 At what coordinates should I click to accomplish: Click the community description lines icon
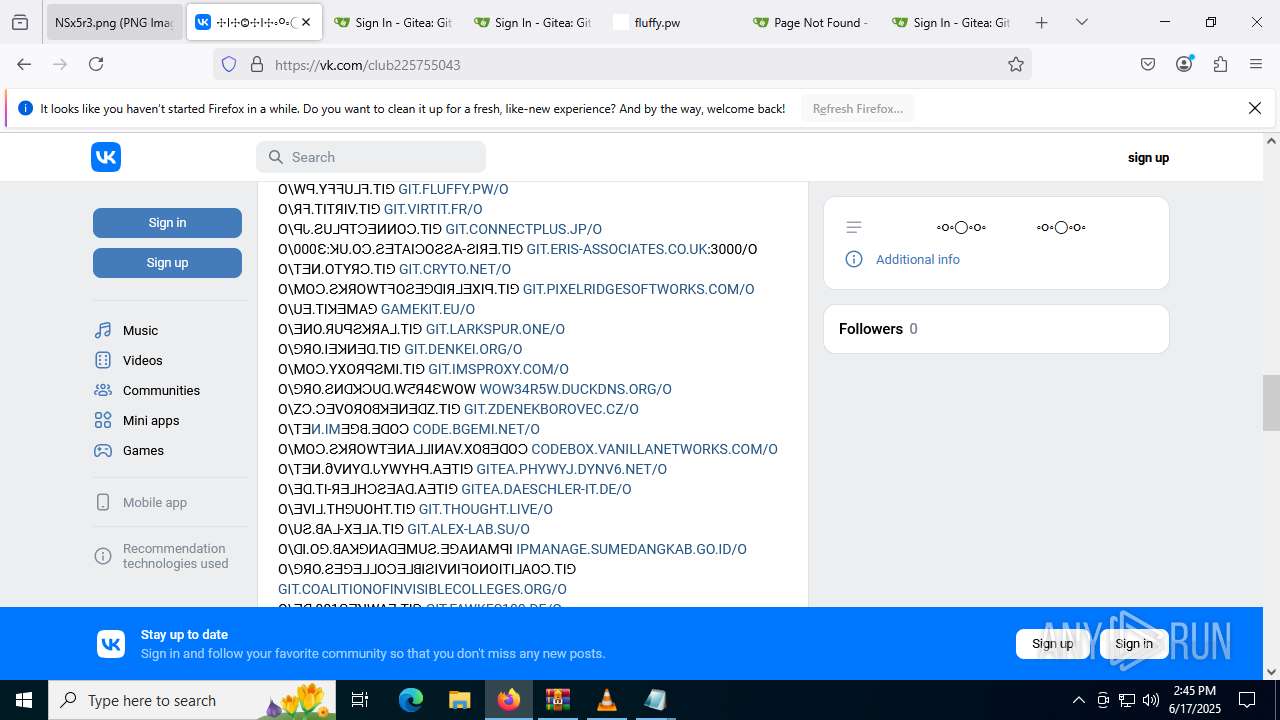[x=854, y=227]
